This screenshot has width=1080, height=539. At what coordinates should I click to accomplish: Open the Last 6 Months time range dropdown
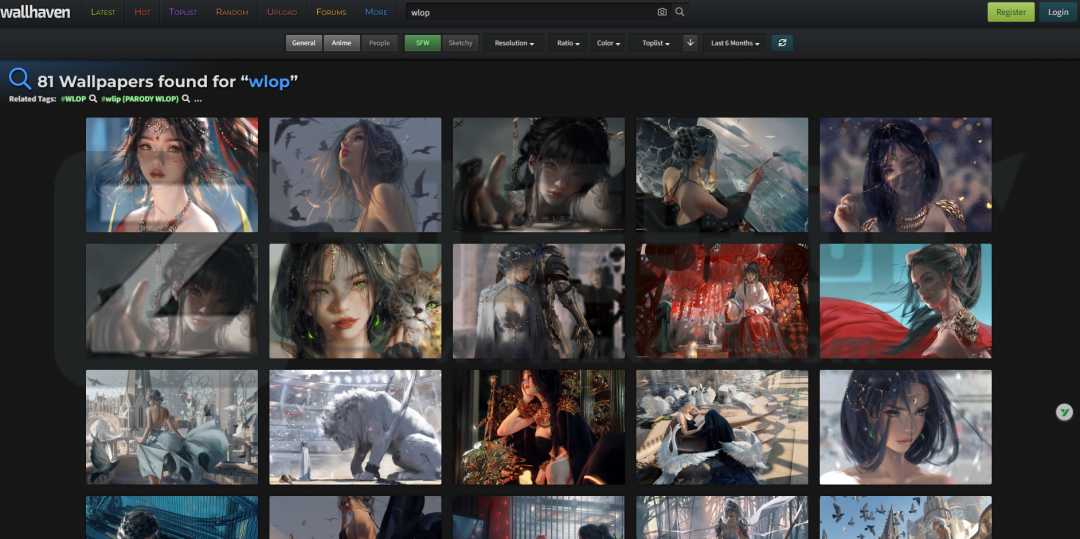click(x=735, y=43)
